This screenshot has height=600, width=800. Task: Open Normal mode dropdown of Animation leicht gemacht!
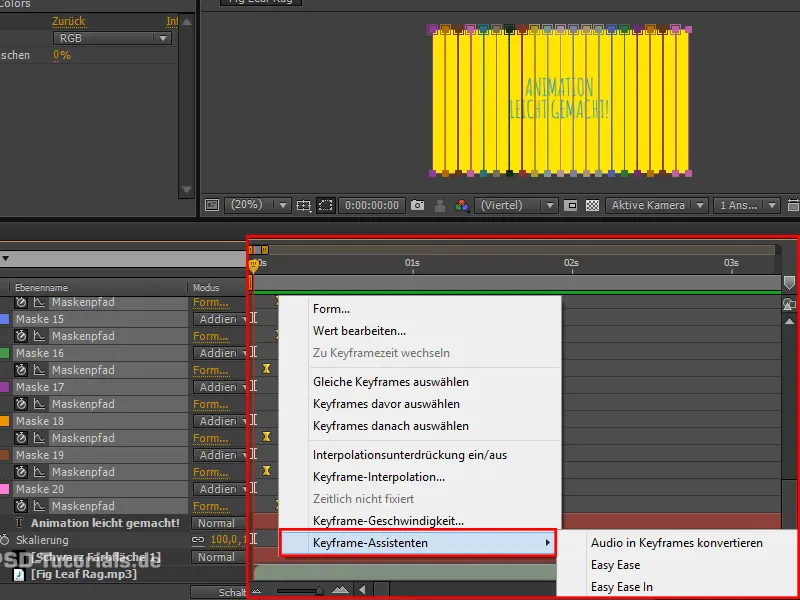pyautogui.click(x=218, y=523)
